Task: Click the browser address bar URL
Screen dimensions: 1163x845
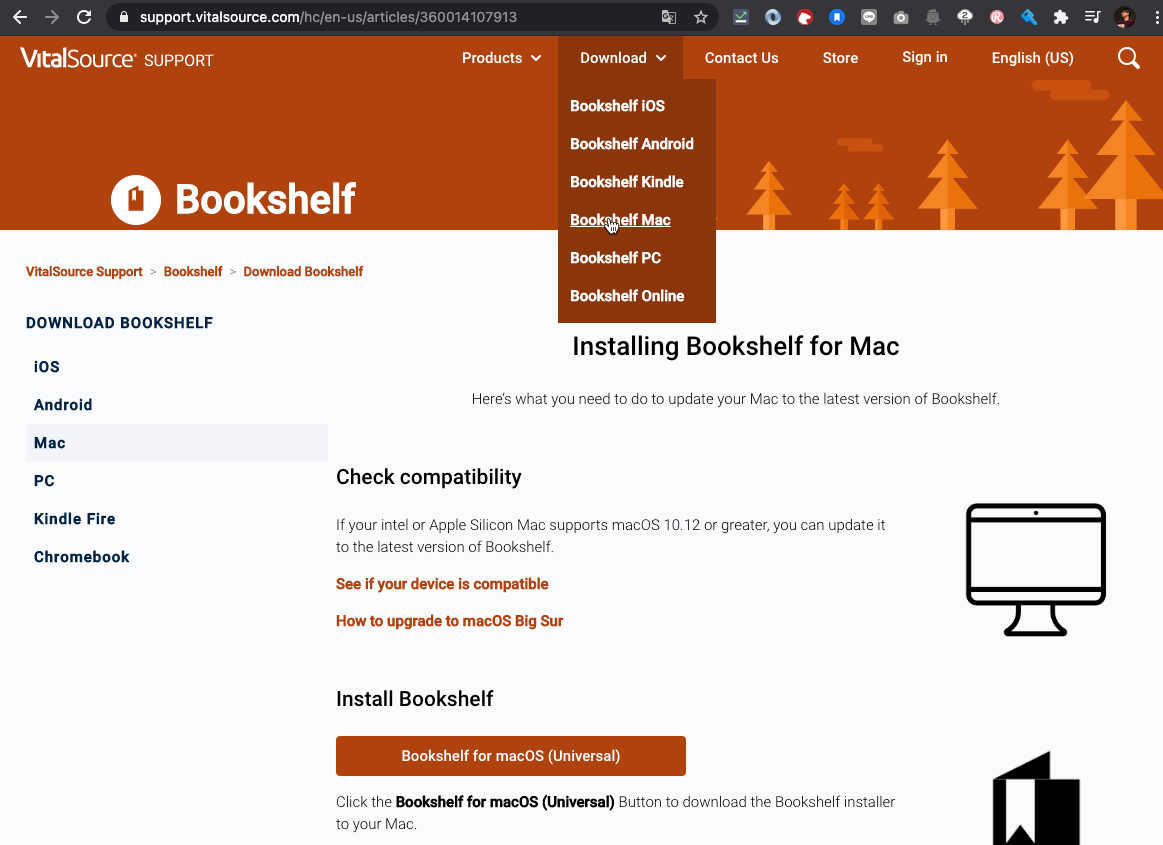Action: 328,17
